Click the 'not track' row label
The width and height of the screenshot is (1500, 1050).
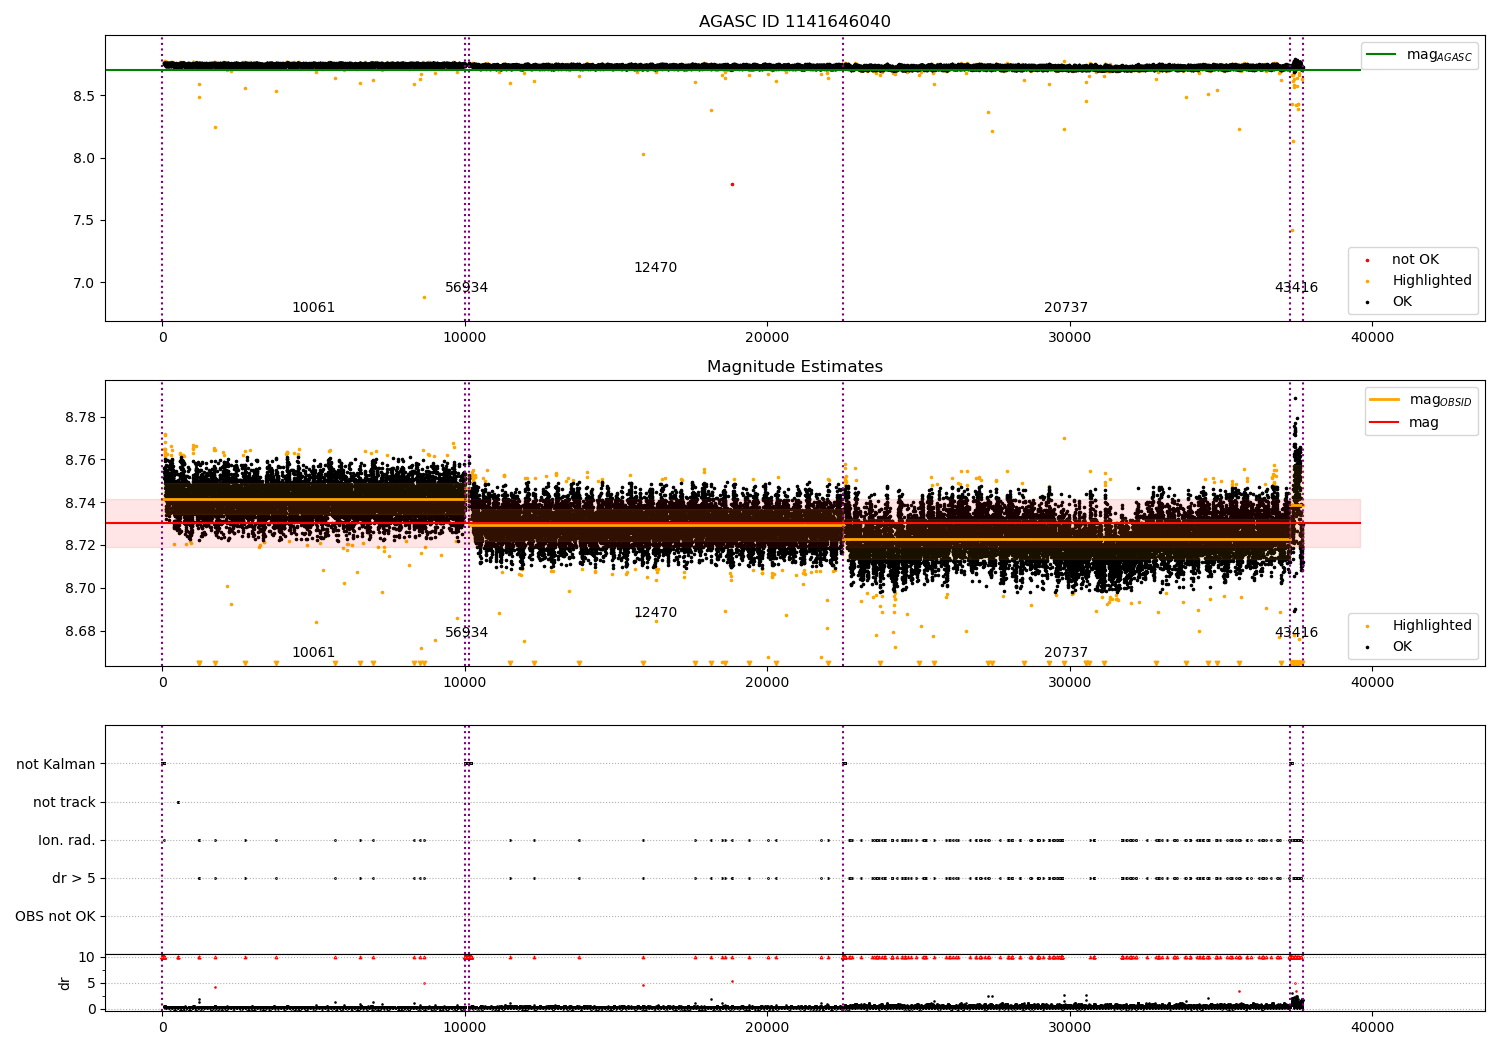tap(64, 803)
